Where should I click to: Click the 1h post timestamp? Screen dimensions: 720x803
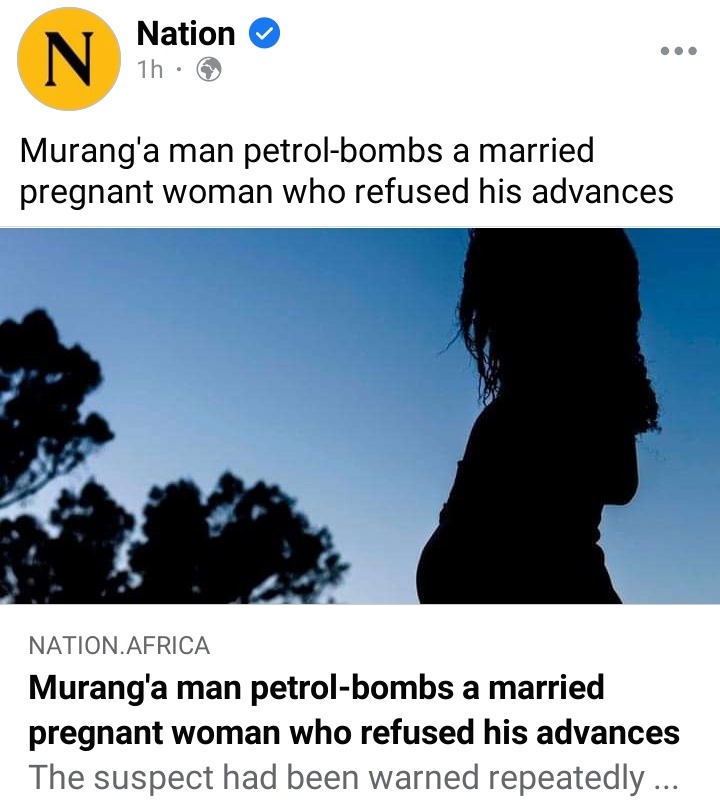[x=150, y=70]
